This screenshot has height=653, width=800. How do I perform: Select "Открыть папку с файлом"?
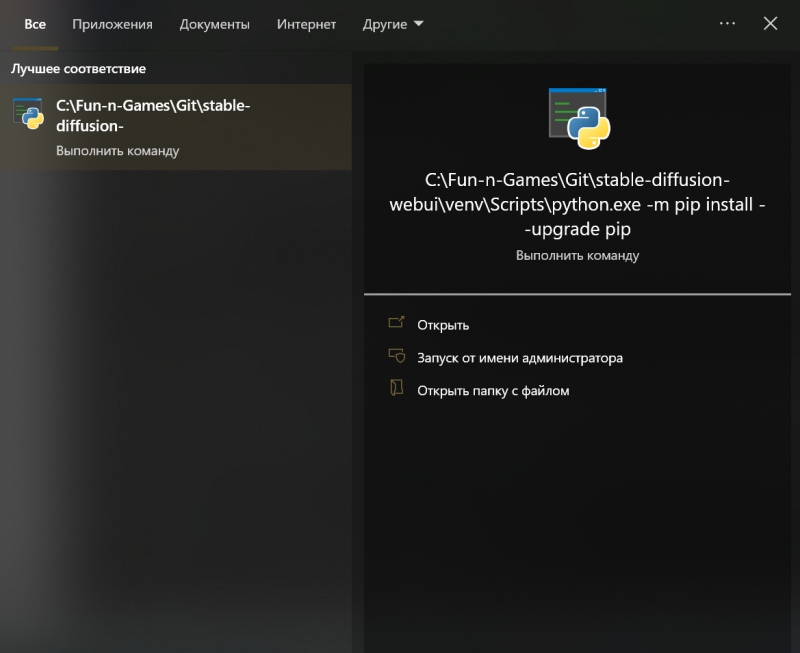pyautogui.click(x=493, y=390)
